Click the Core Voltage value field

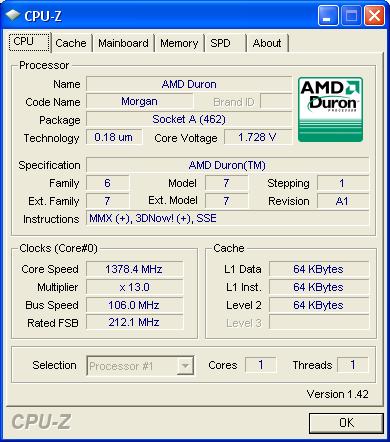258,137
